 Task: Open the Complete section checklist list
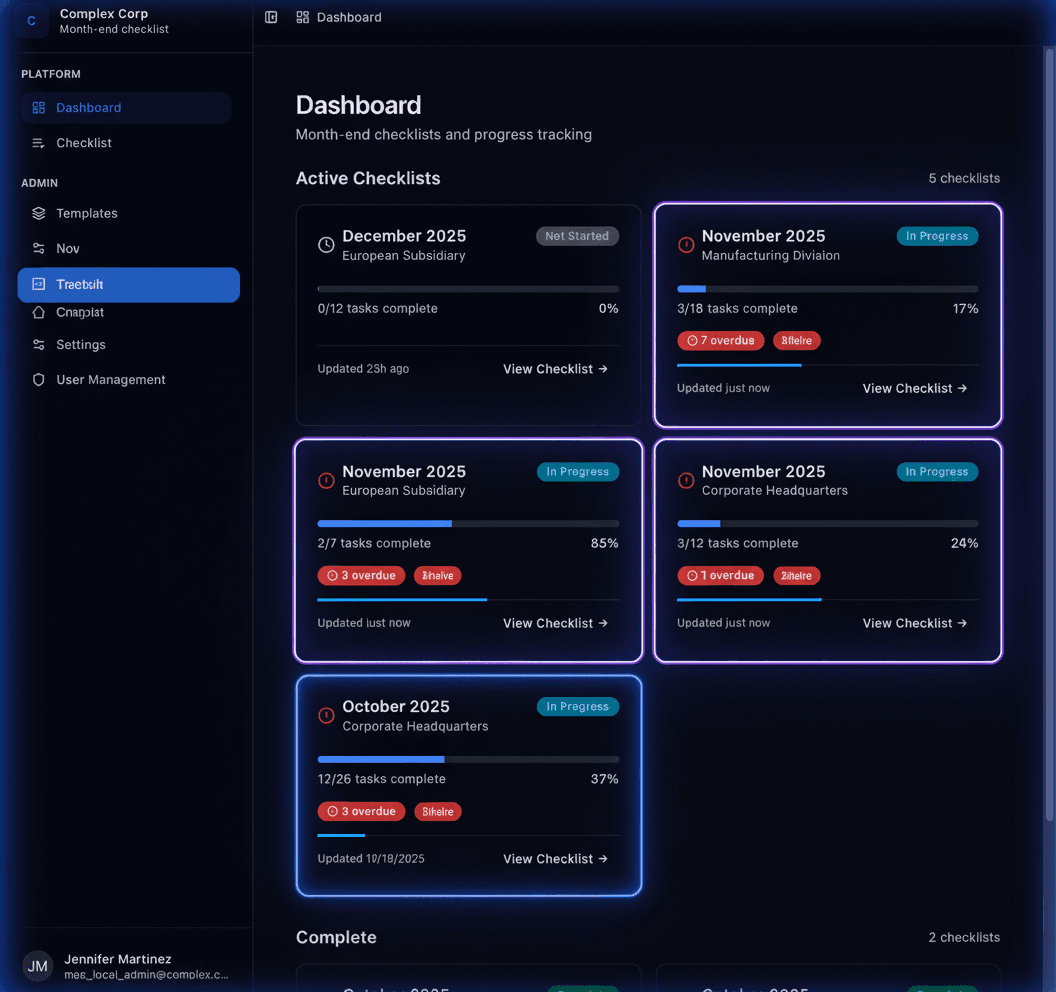coord(335,937)
